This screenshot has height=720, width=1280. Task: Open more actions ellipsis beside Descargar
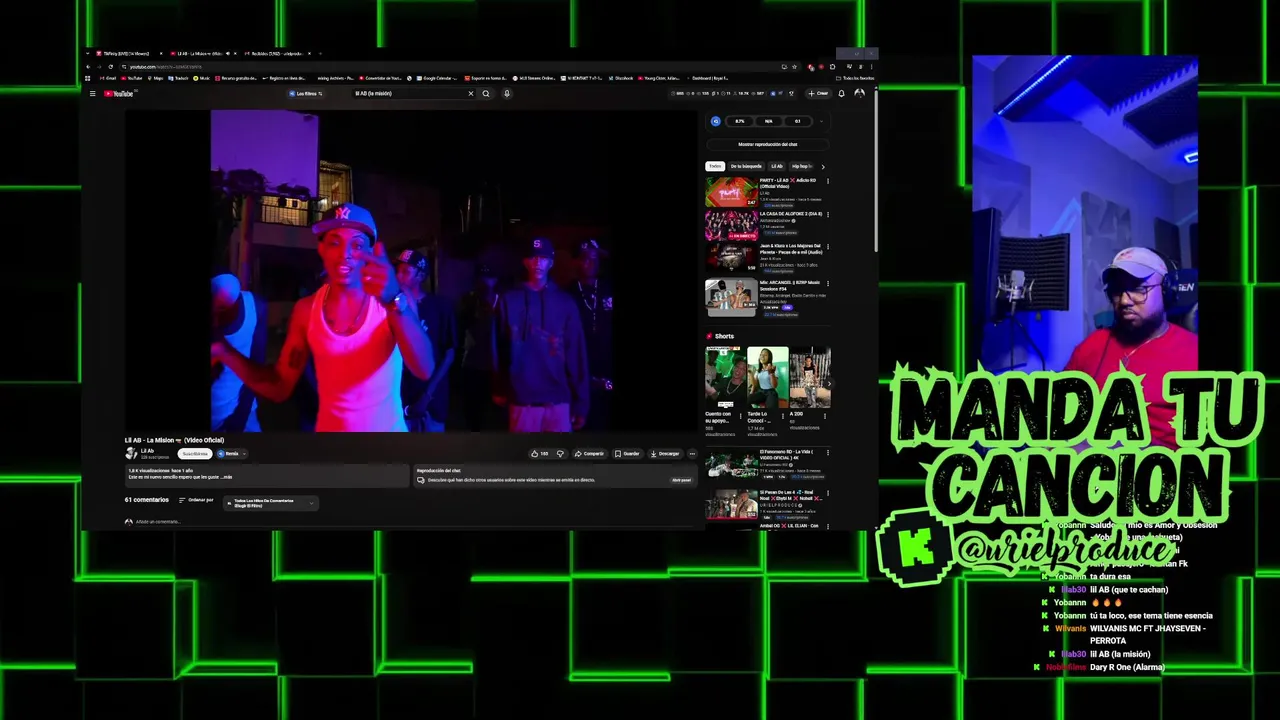[x=692, y=454]
